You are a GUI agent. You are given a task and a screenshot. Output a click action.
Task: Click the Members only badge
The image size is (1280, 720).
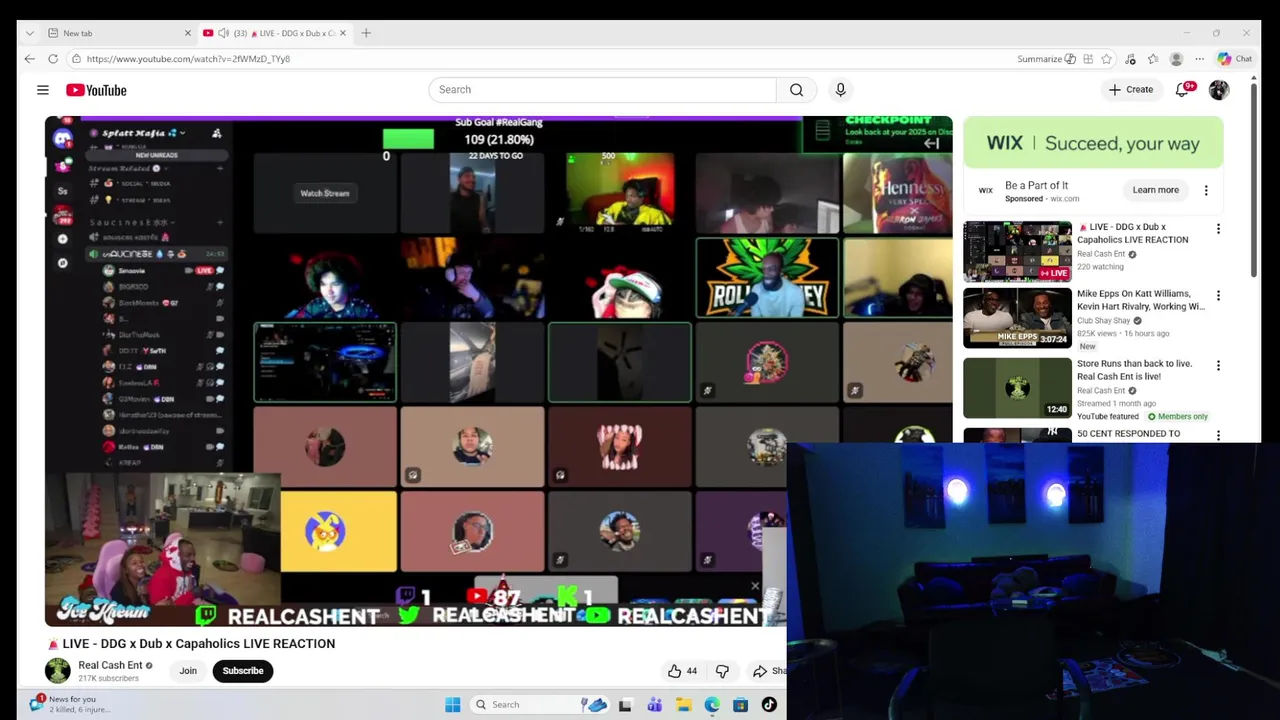(1178, 416)
